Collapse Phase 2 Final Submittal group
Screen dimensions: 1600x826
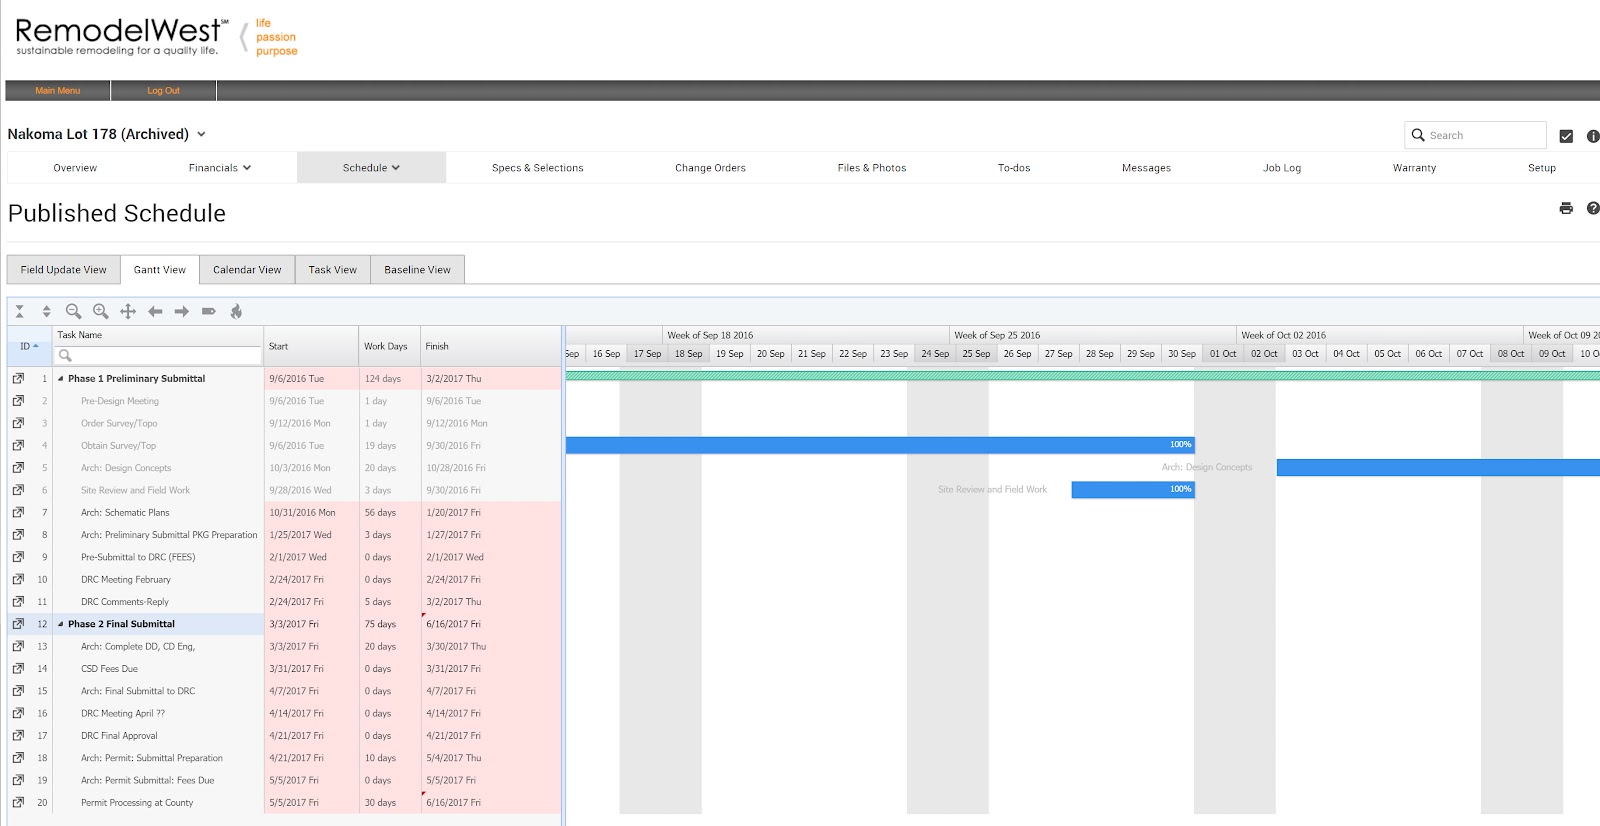click(60, 624)
